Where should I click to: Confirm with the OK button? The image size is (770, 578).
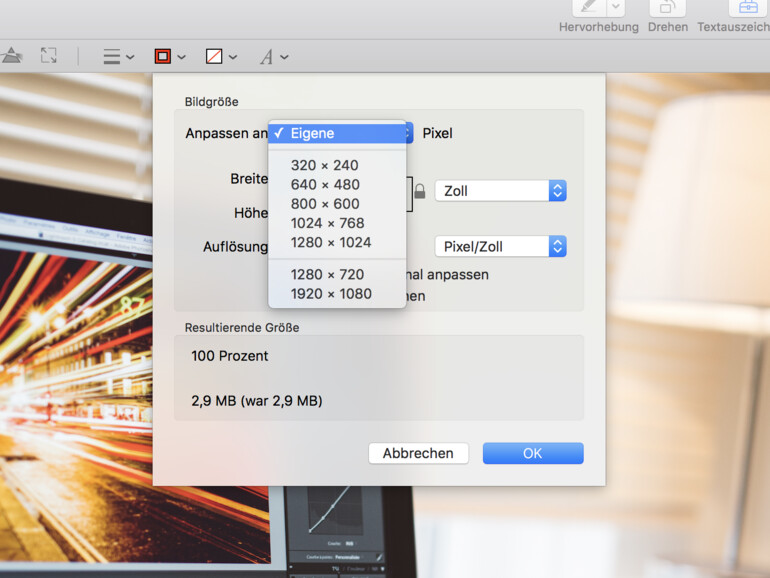pyautogui.click(x=532, y=453)
